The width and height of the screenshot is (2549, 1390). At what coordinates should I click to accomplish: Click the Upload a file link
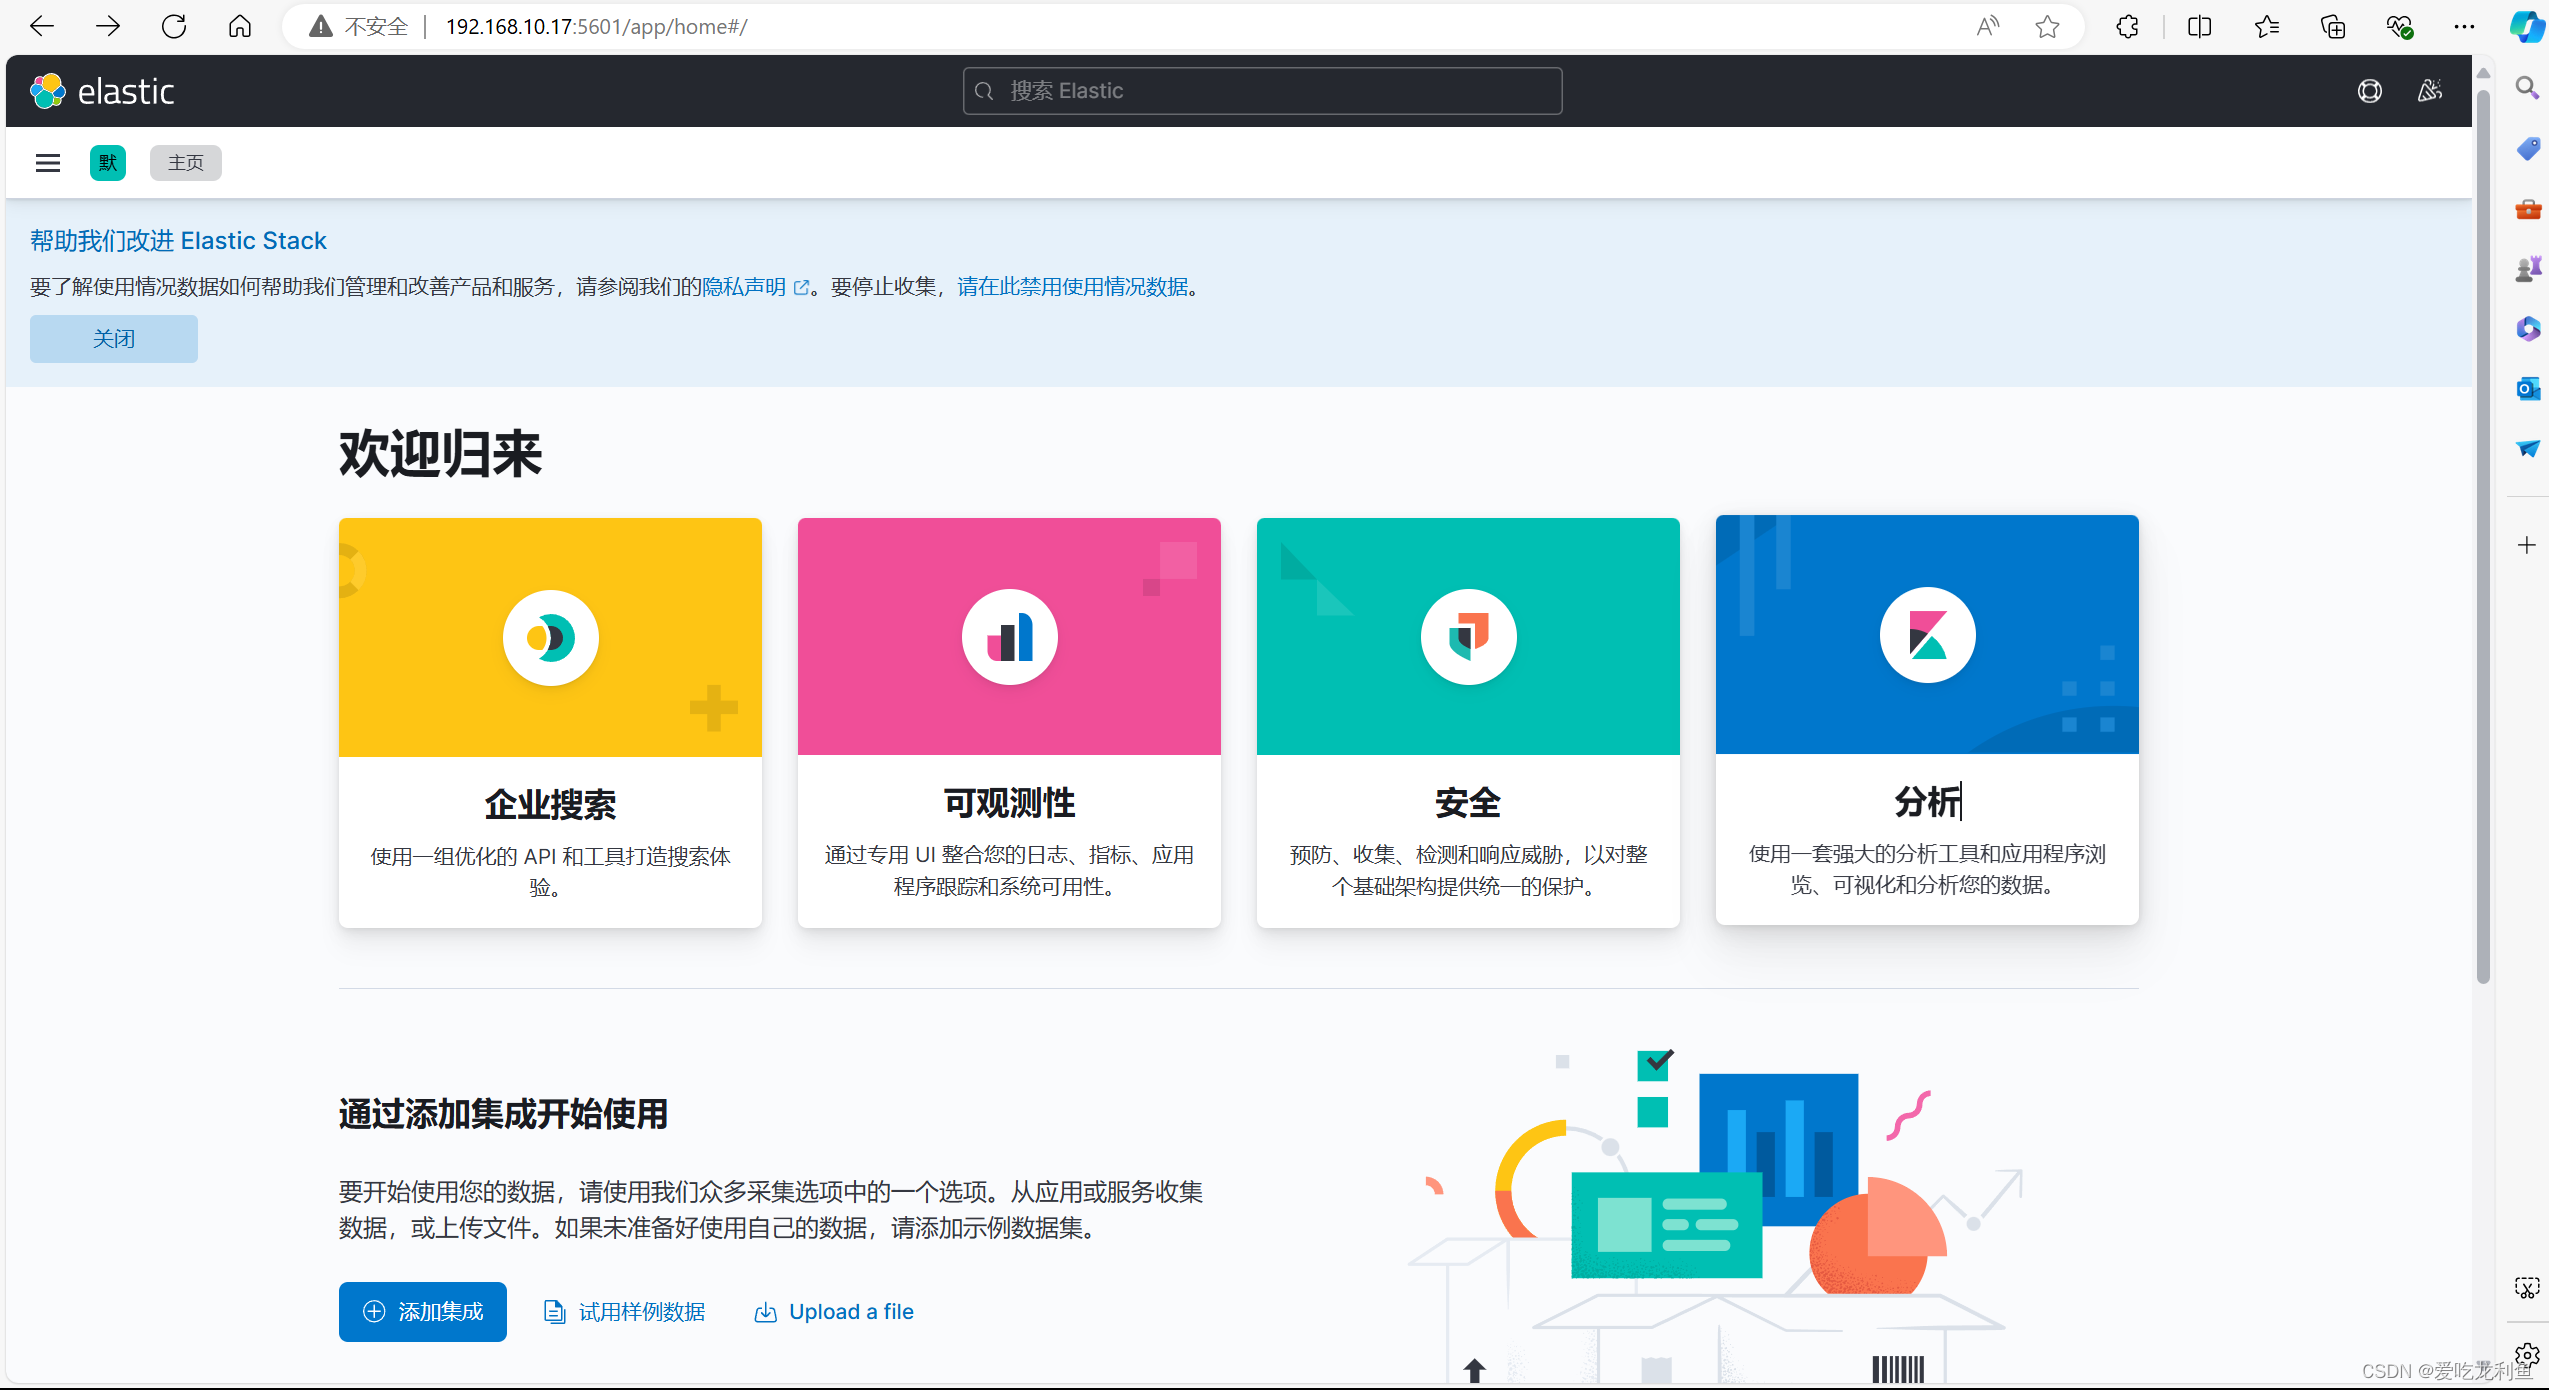pos(834,1311)
